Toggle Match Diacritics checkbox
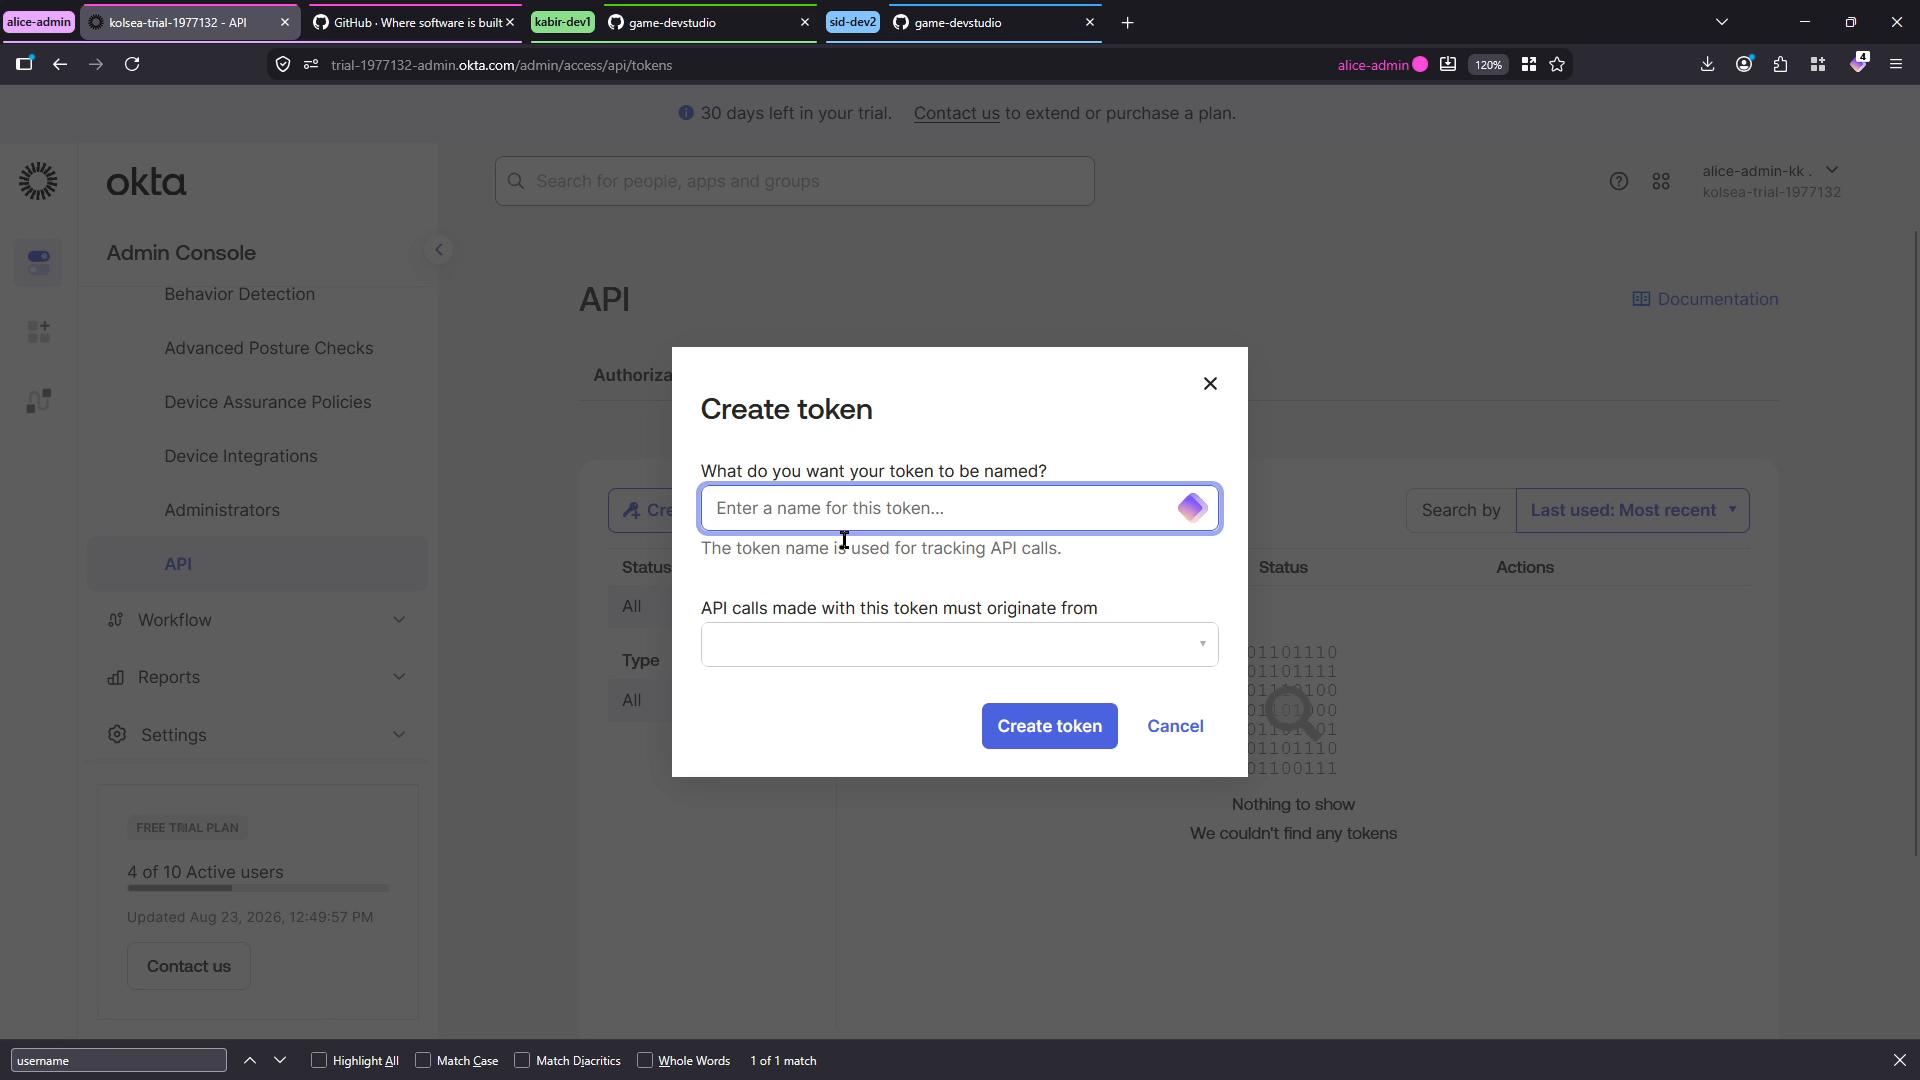This screenshot has width=1920, height=1080. tap(522, 1060)
